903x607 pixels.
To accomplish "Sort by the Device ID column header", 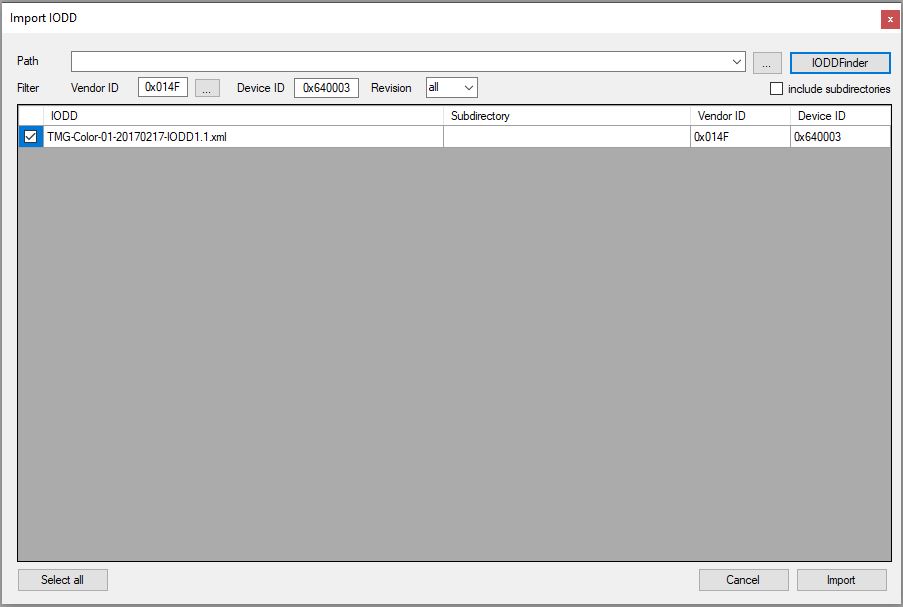I will (838, 114).
